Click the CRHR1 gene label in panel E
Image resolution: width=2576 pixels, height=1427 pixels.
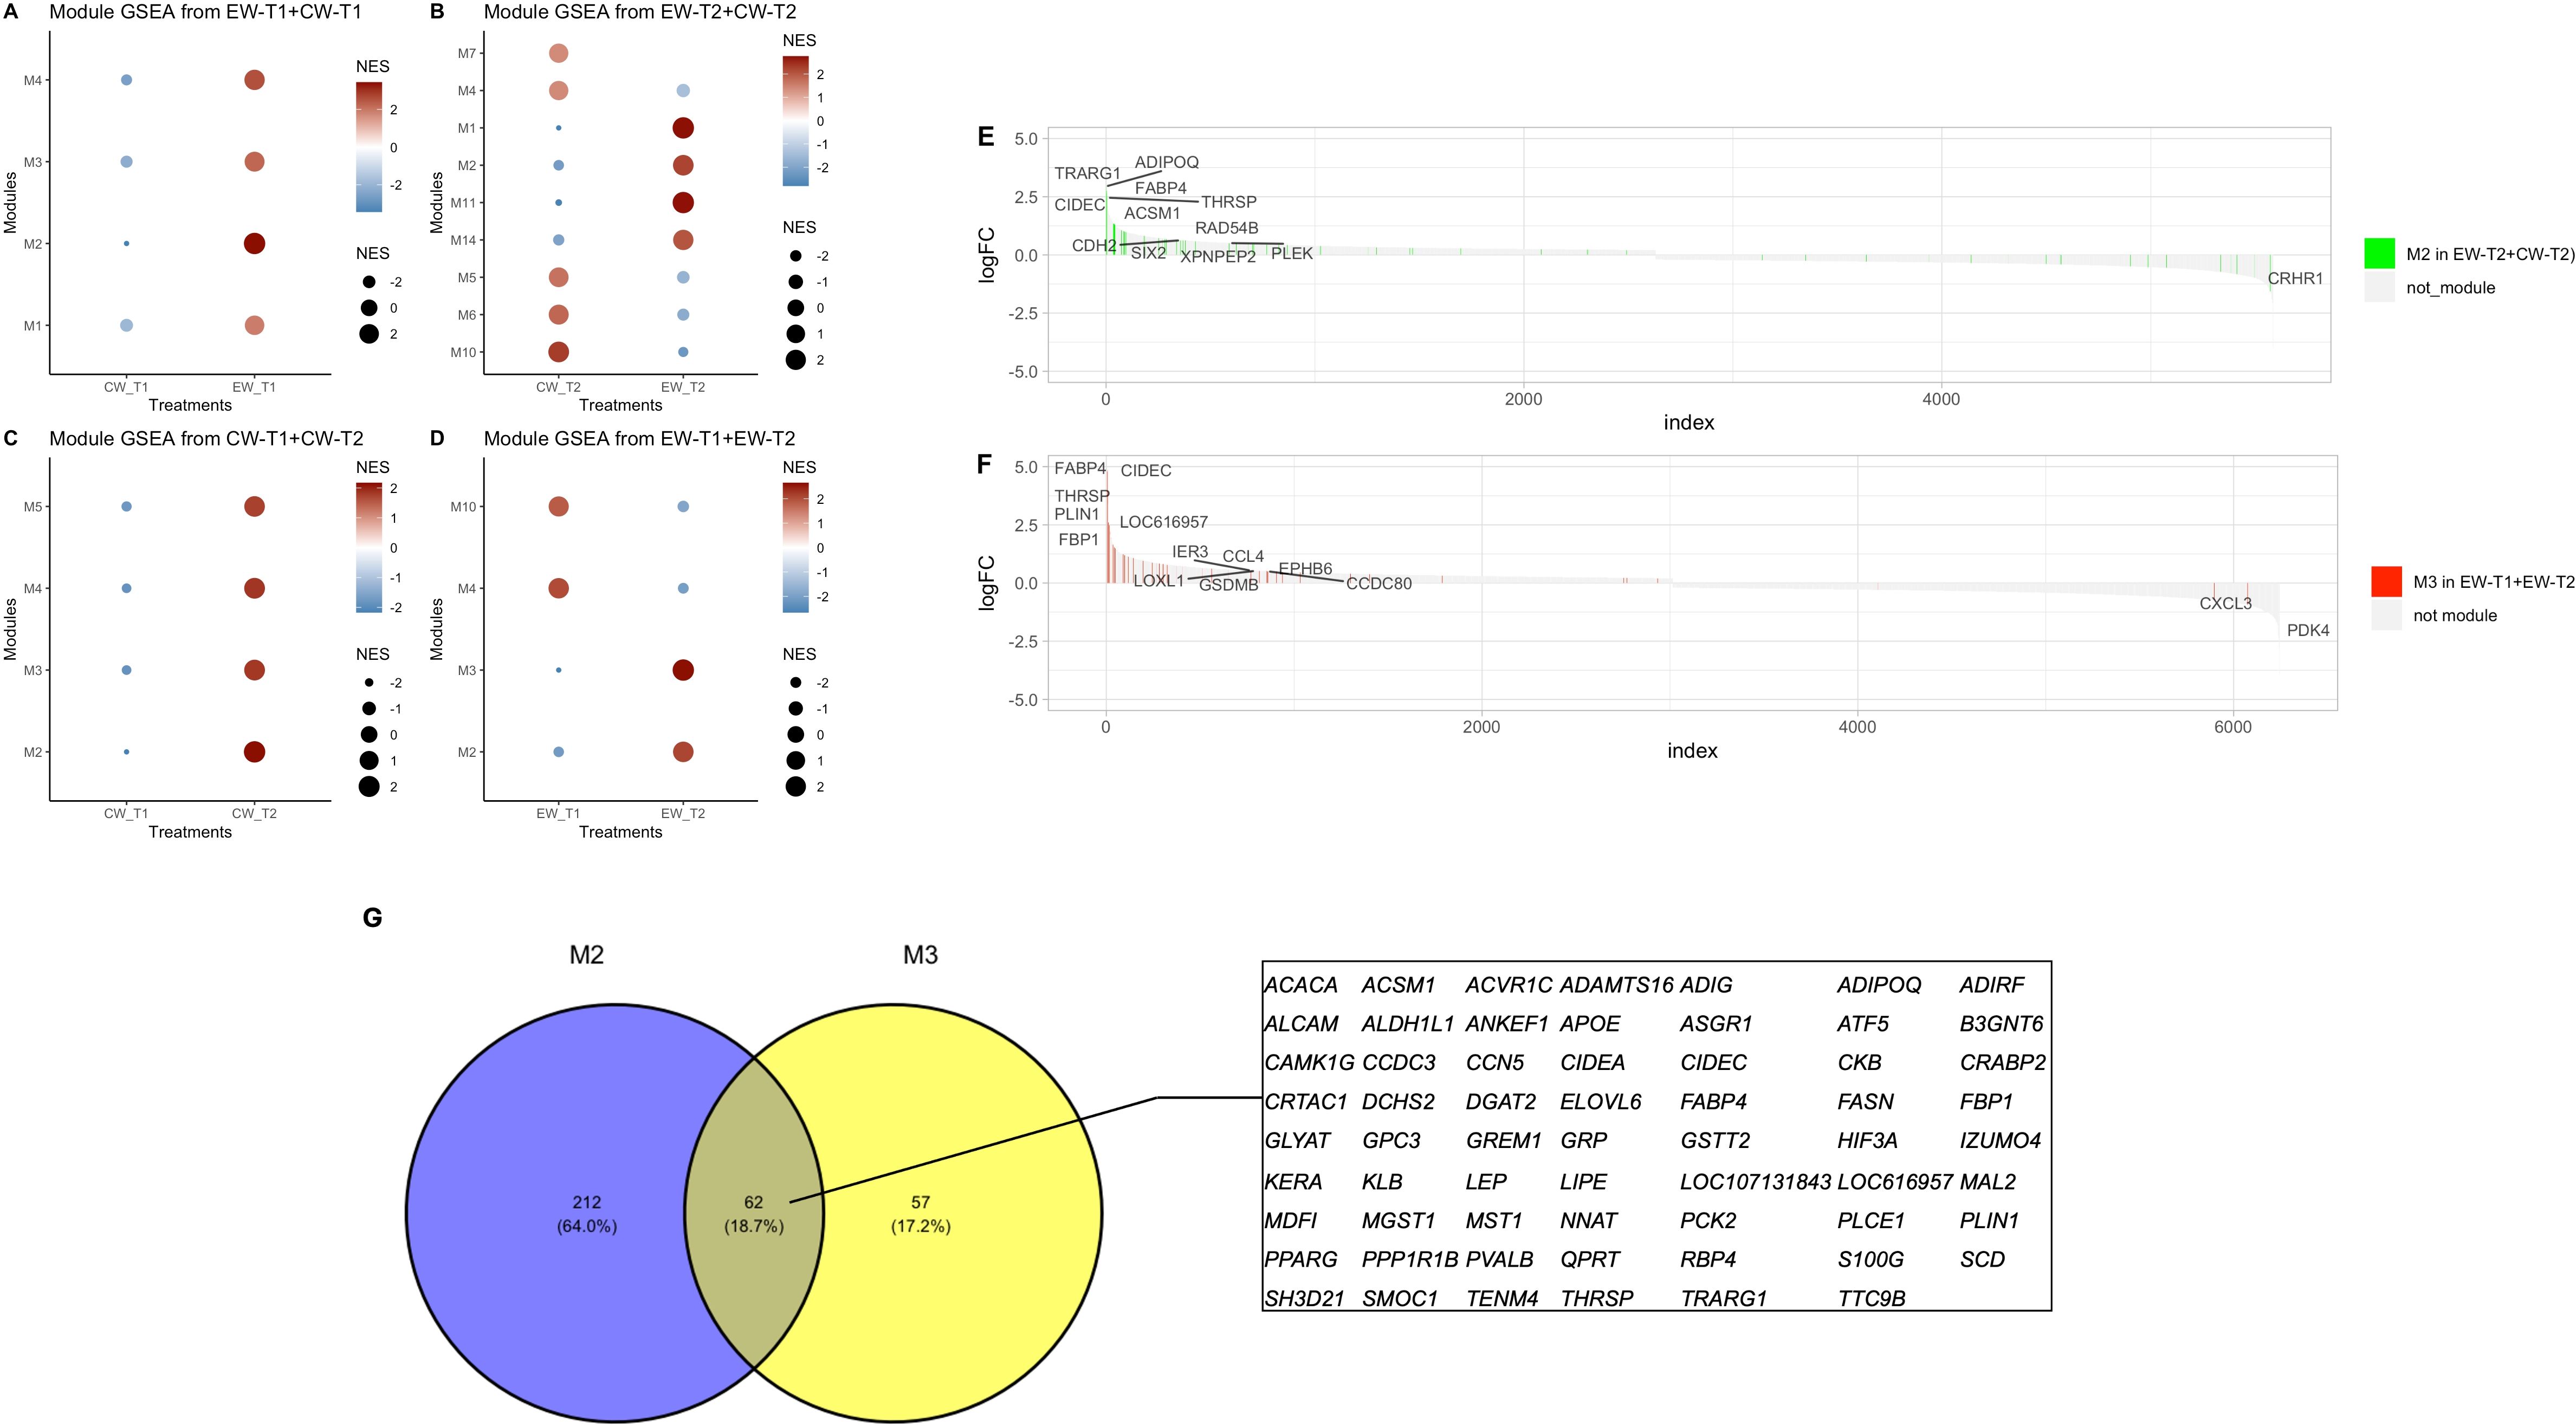click(x=2295, y=278)
